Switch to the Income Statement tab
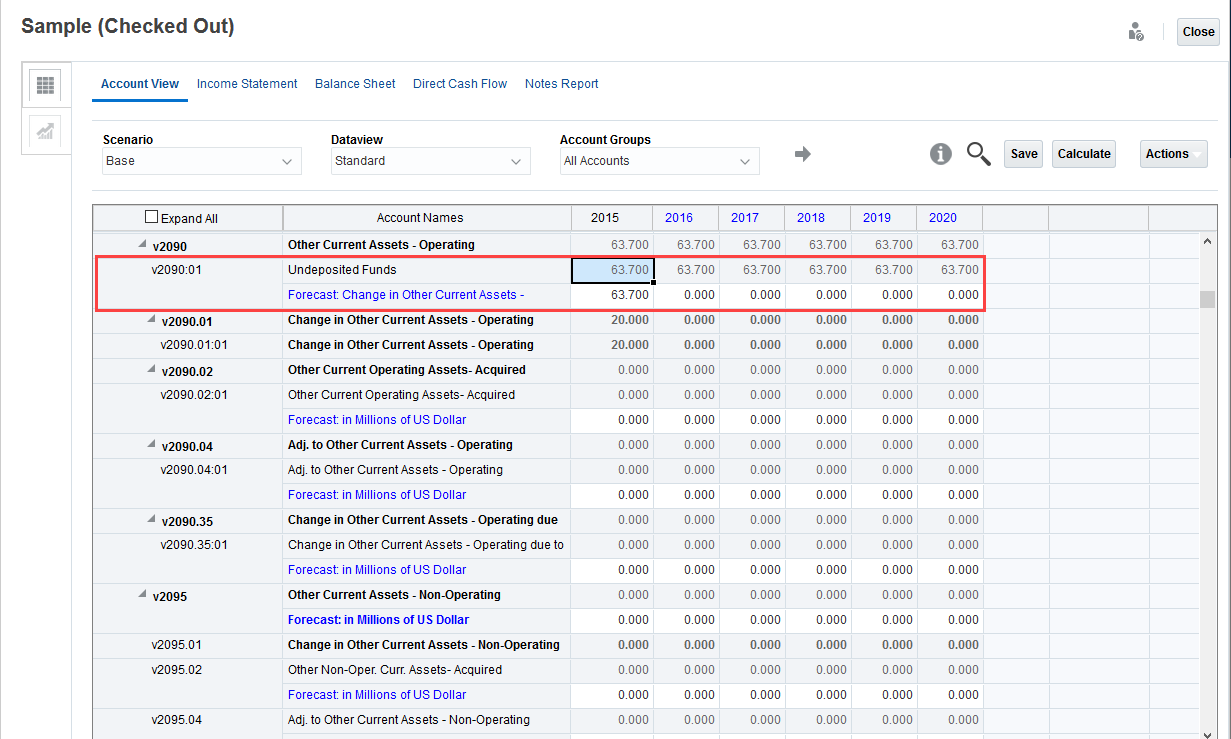The height and width of the screenshot is (739, 1231). [x=247, y=84]
